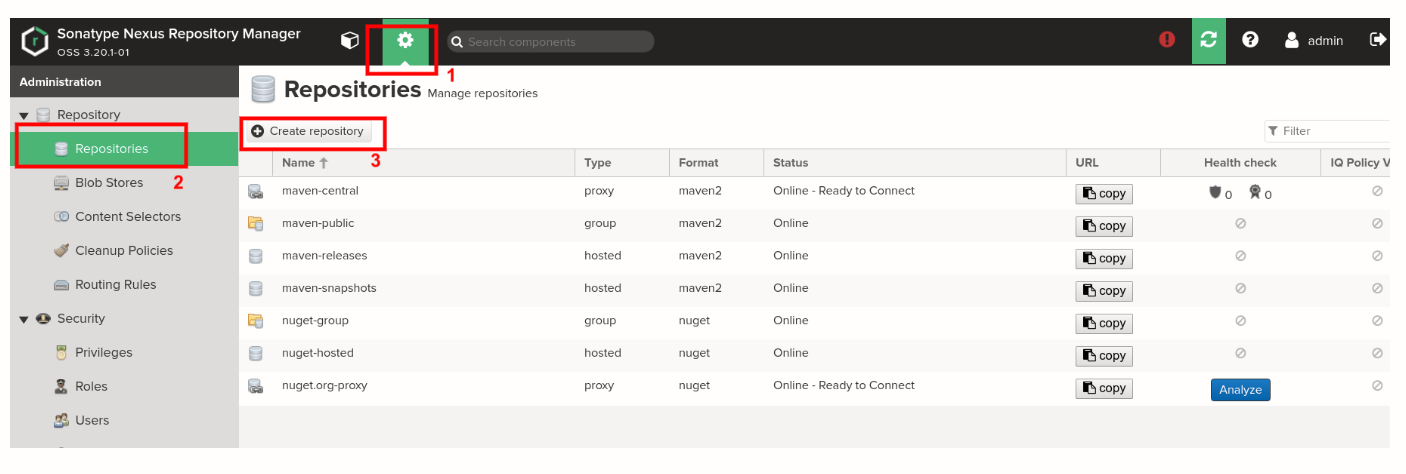Collapse the Repository tree section
This screenshot has width=1406, height=474.
click(x=24, y=116)
